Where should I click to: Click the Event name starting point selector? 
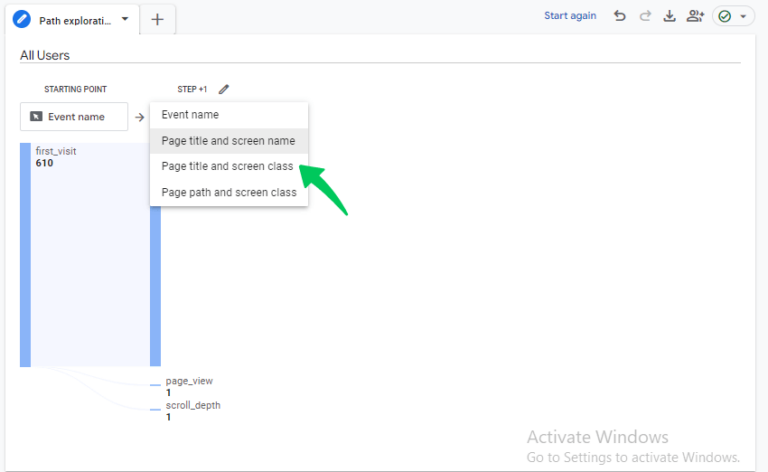point(74,117)
